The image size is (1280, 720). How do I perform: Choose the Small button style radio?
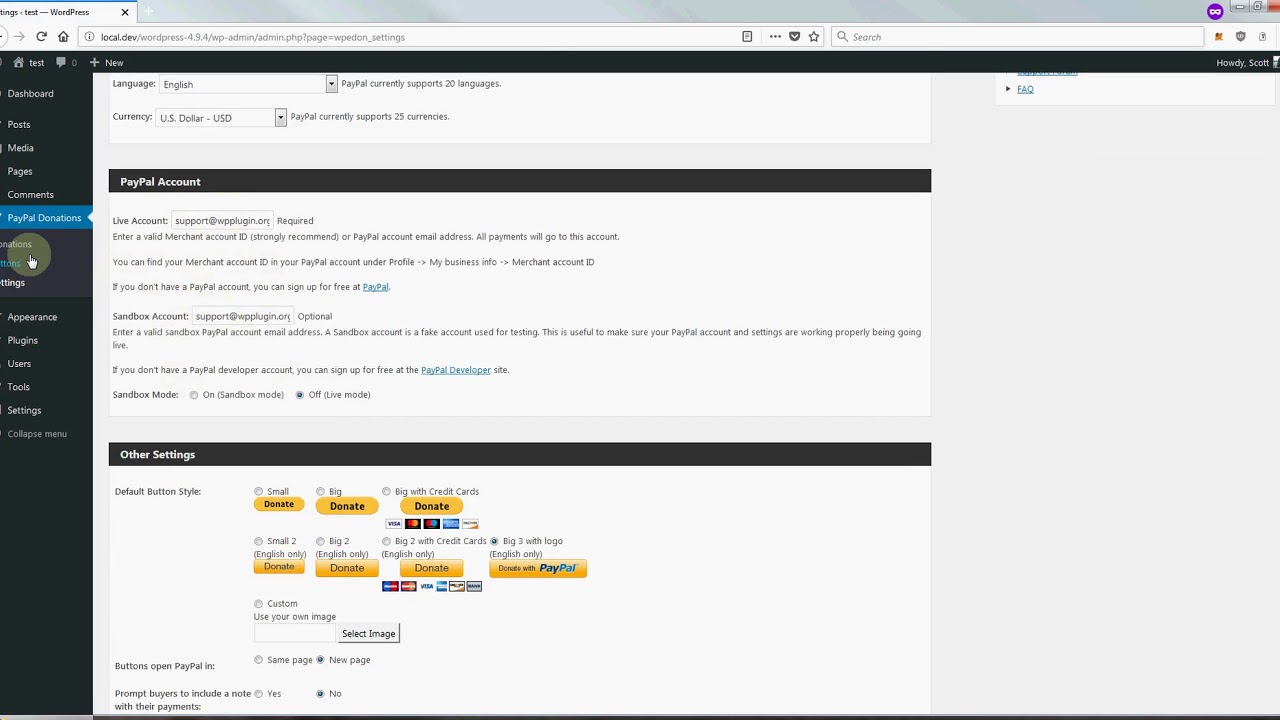(x=258, y=492)
